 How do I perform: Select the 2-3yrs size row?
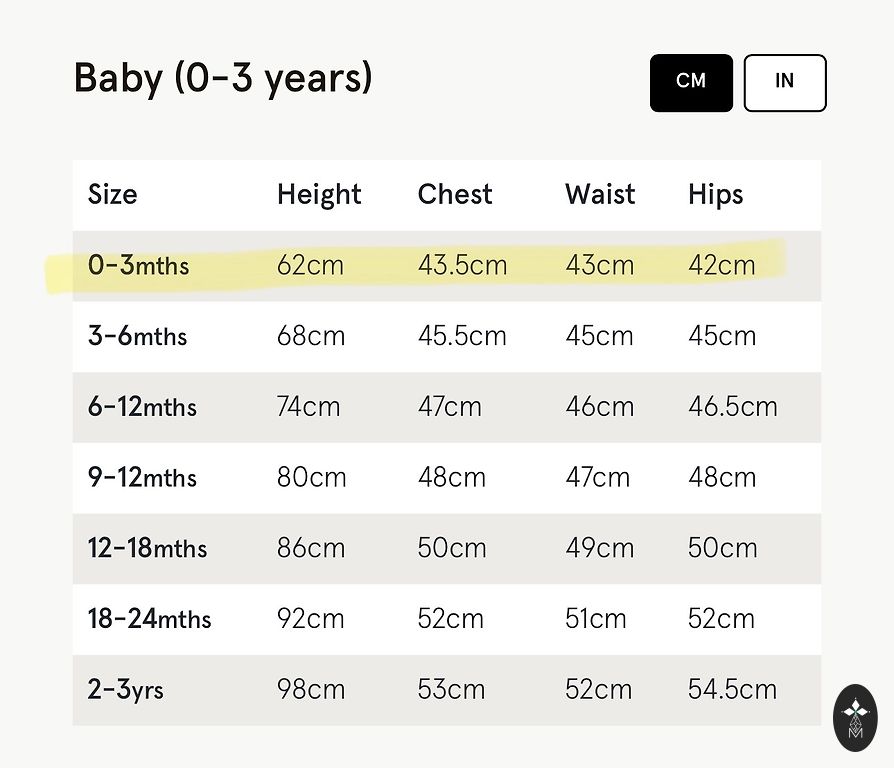[126, 690]
